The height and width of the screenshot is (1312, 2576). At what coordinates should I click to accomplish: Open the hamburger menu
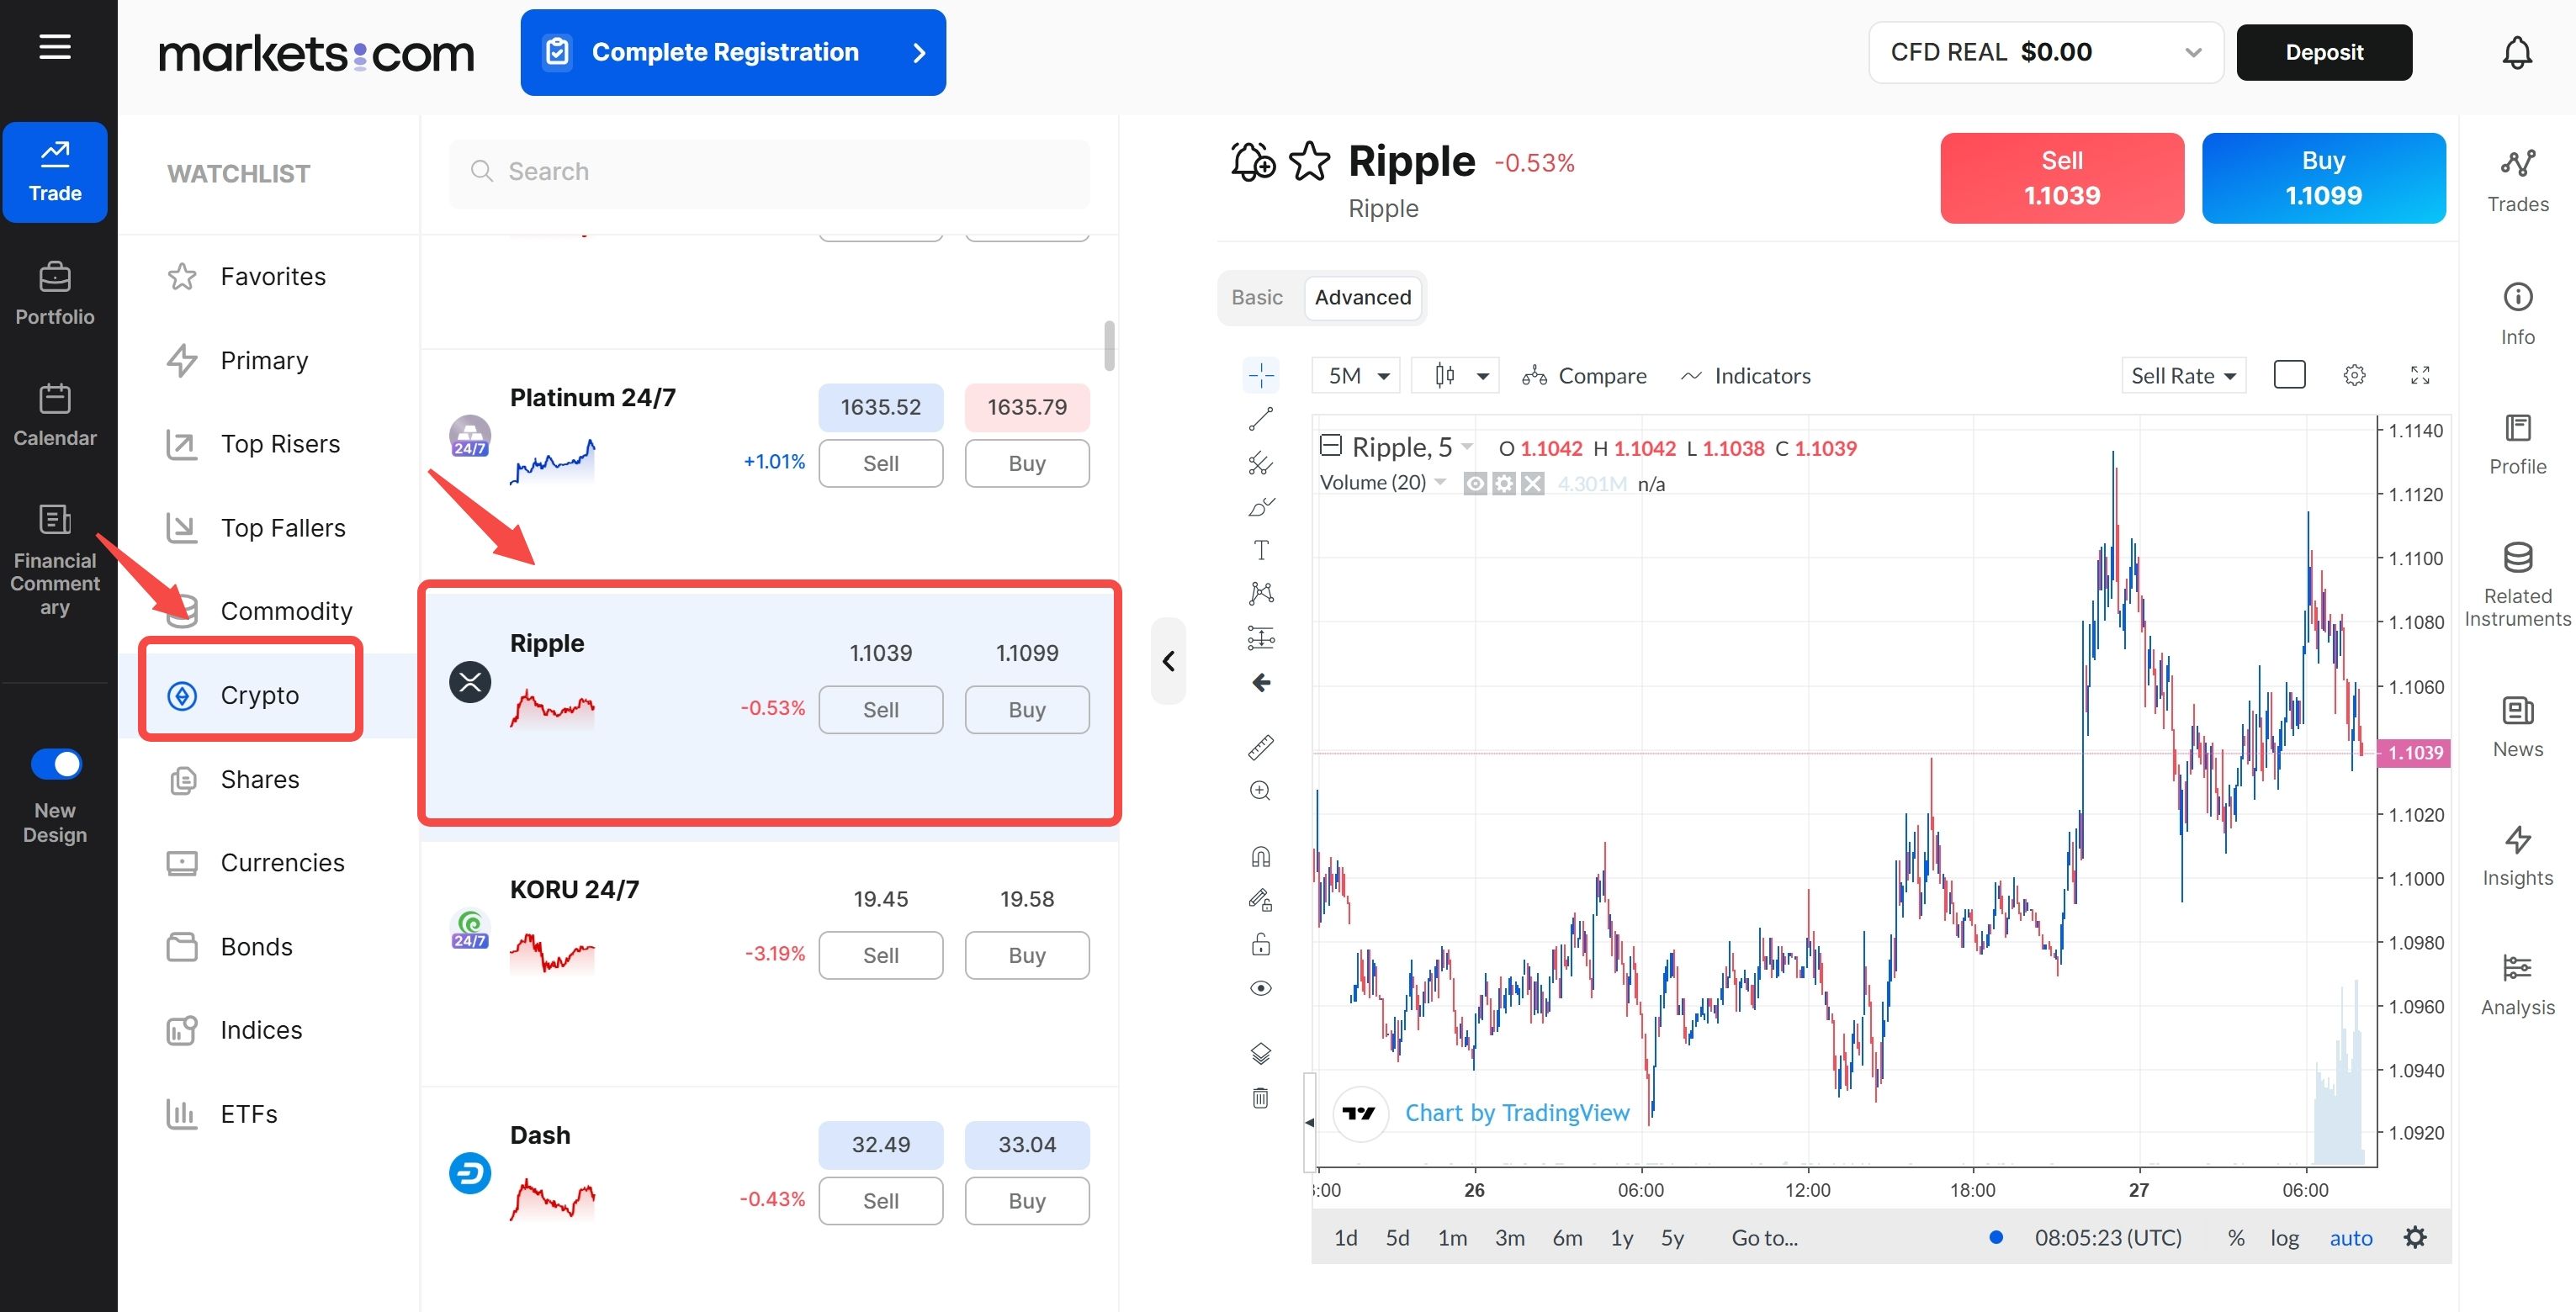pos(55,46)
